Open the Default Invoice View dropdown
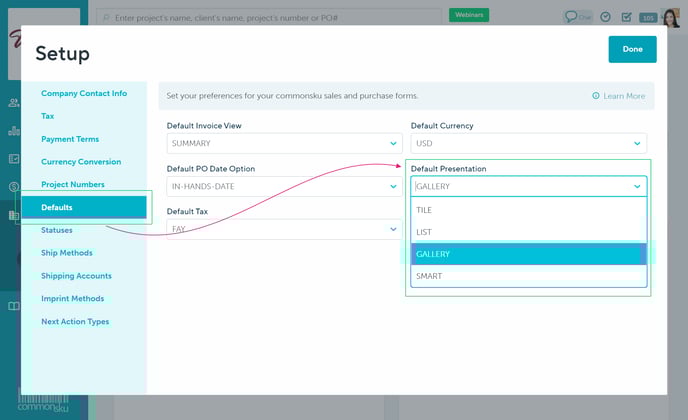 coord(284,143)
